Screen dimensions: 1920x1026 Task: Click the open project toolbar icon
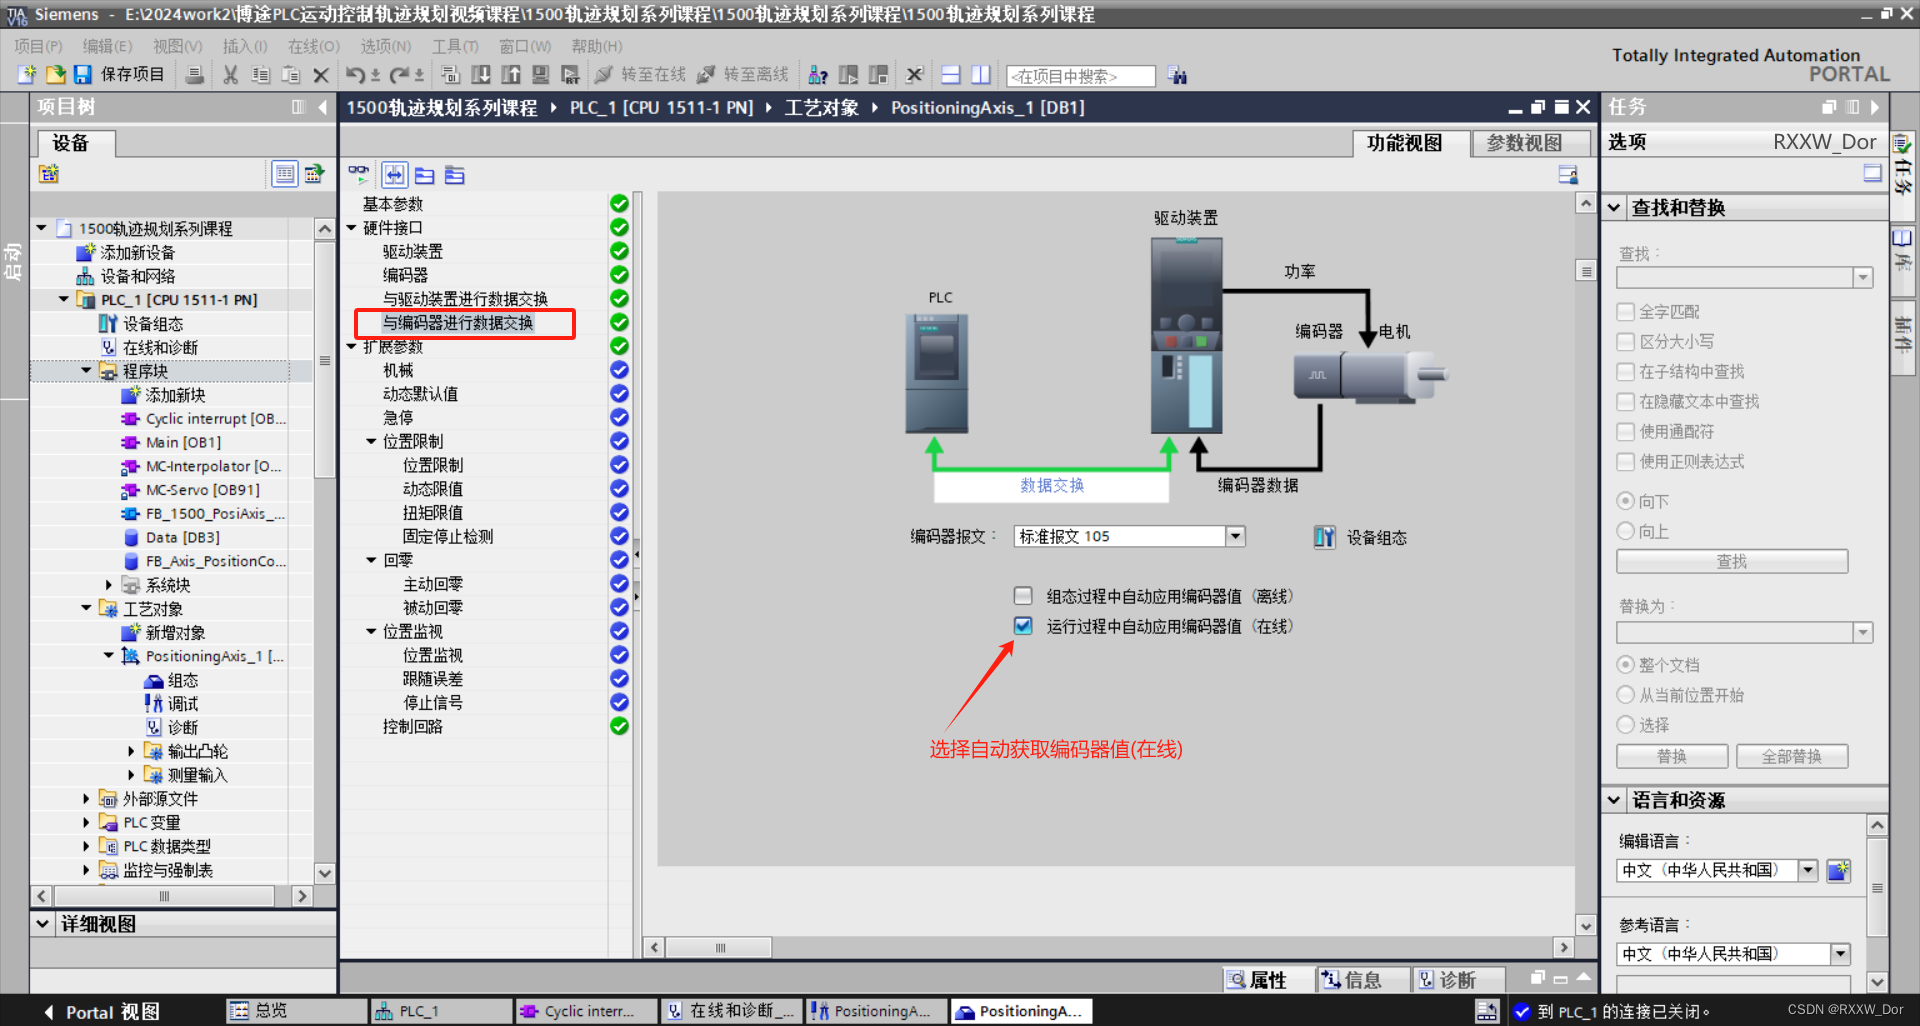[x=56, y=75]
